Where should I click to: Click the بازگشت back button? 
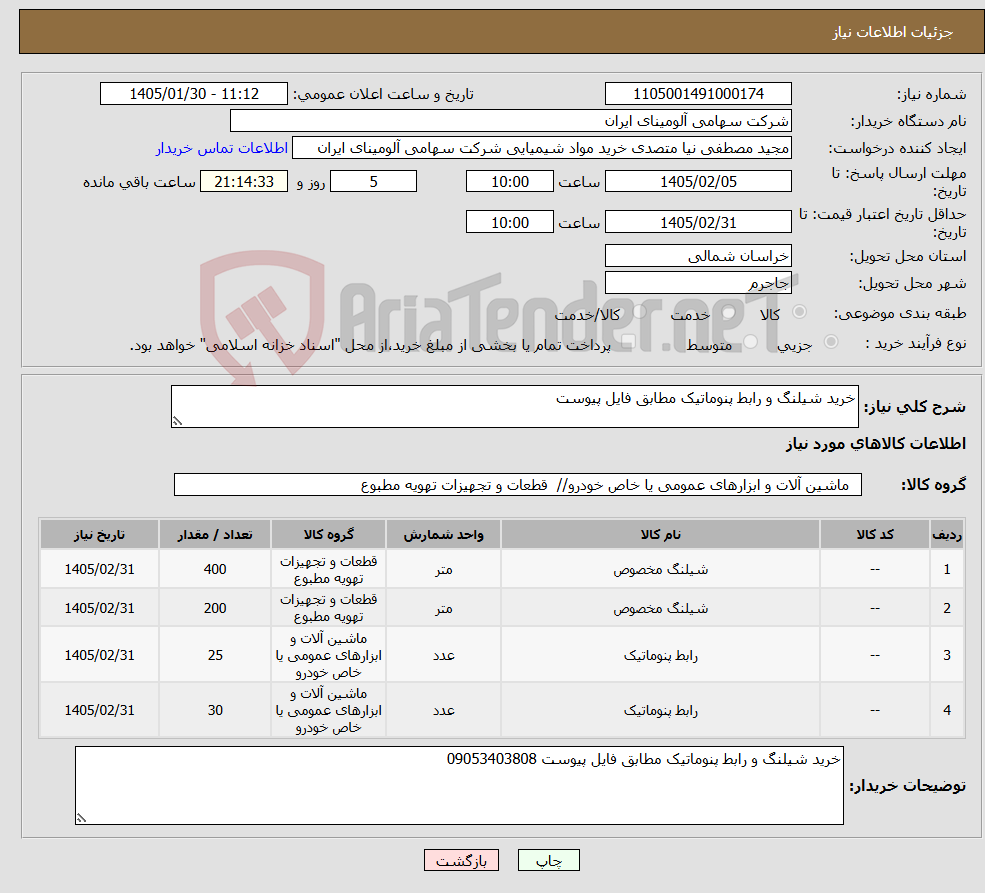461,860
